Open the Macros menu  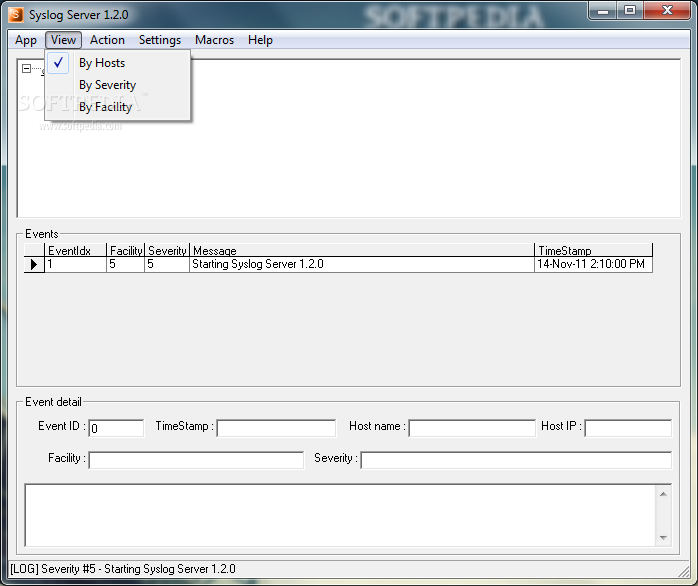point(214,40)
